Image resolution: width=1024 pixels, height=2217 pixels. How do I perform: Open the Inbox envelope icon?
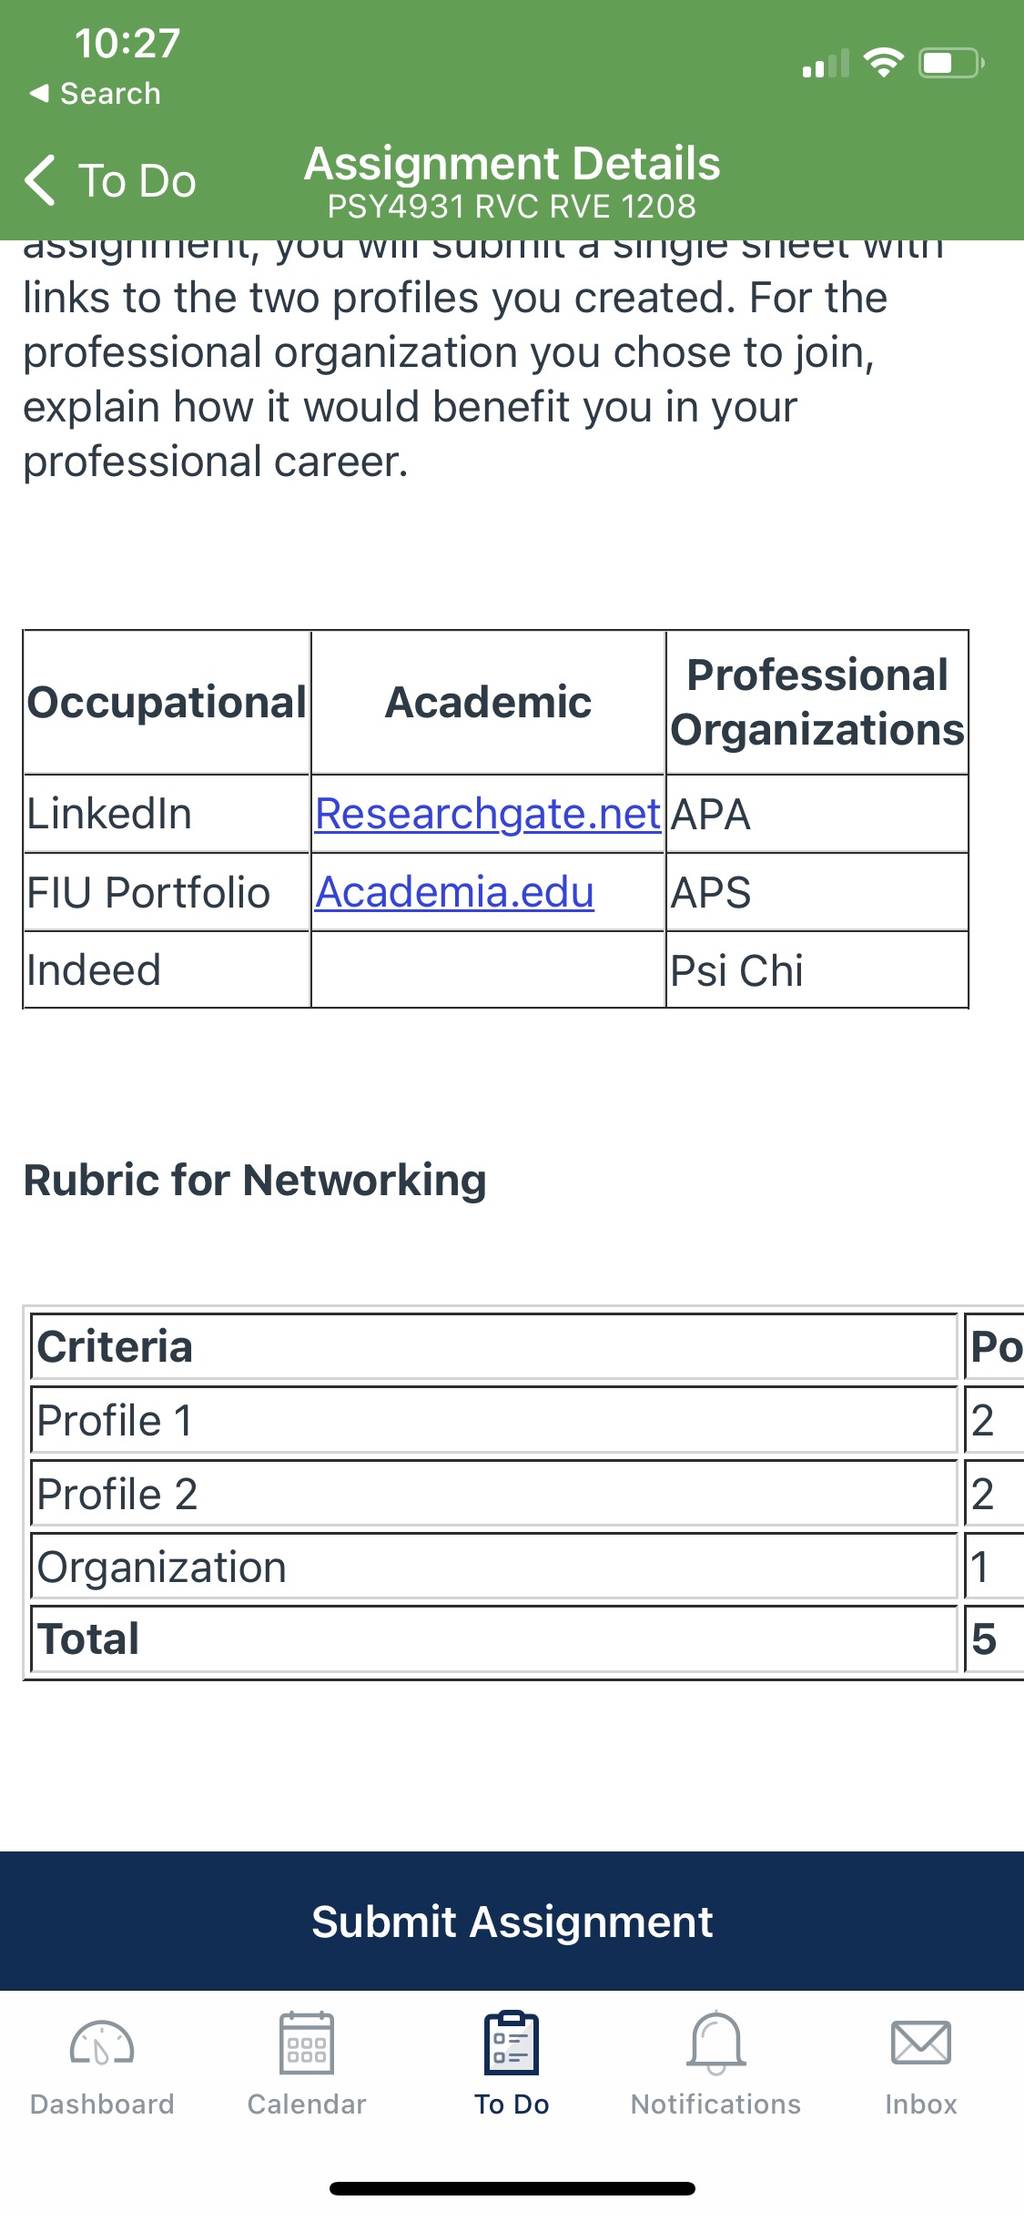click(x=920, y=2042)
